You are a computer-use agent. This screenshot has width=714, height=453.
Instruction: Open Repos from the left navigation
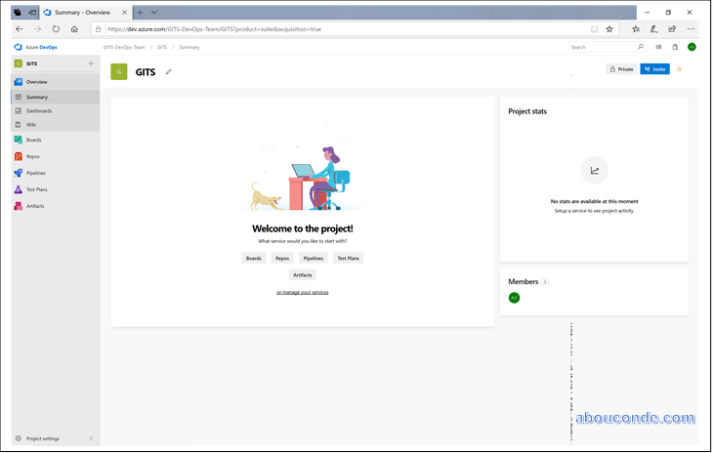click(32, 156)
